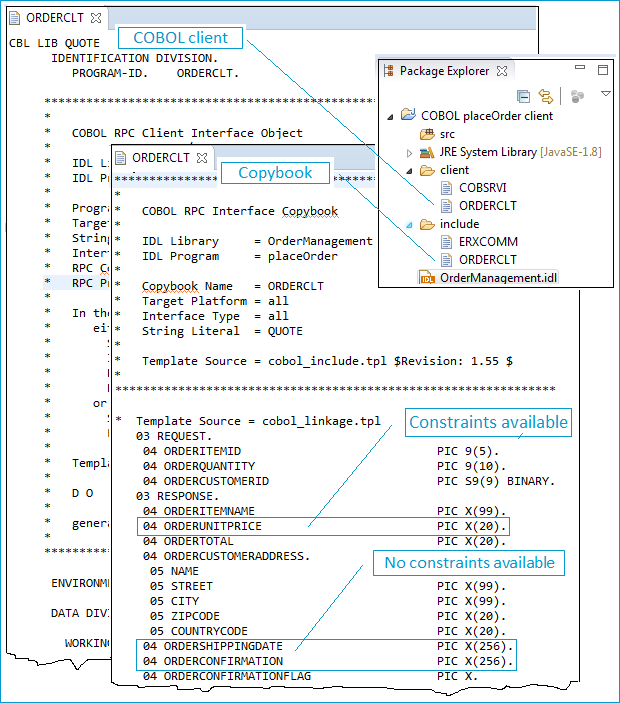Select the client folder item
This screenshot has width=620, height=703.
(x=454, y=170)
